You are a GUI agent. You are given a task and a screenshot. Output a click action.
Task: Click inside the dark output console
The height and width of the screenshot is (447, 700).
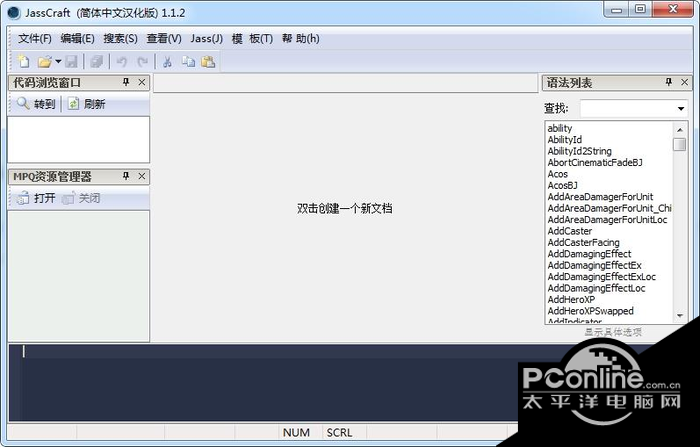point(263,384)
